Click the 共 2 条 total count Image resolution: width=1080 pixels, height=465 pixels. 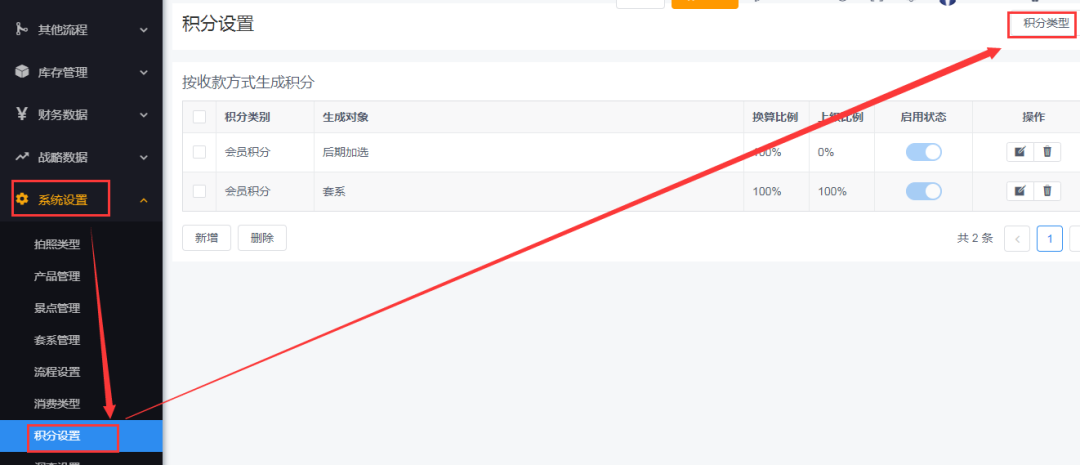(975, 238)
